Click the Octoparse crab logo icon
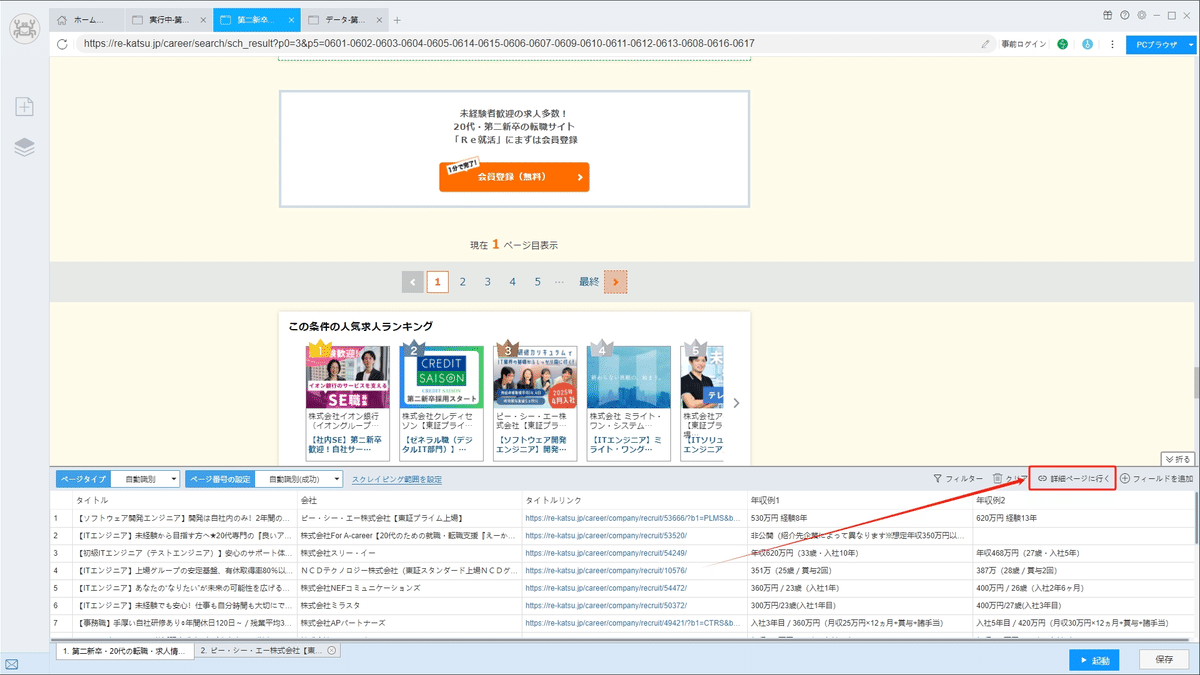The height and width of the screenshot is (675, 1200). pos(24,29)
